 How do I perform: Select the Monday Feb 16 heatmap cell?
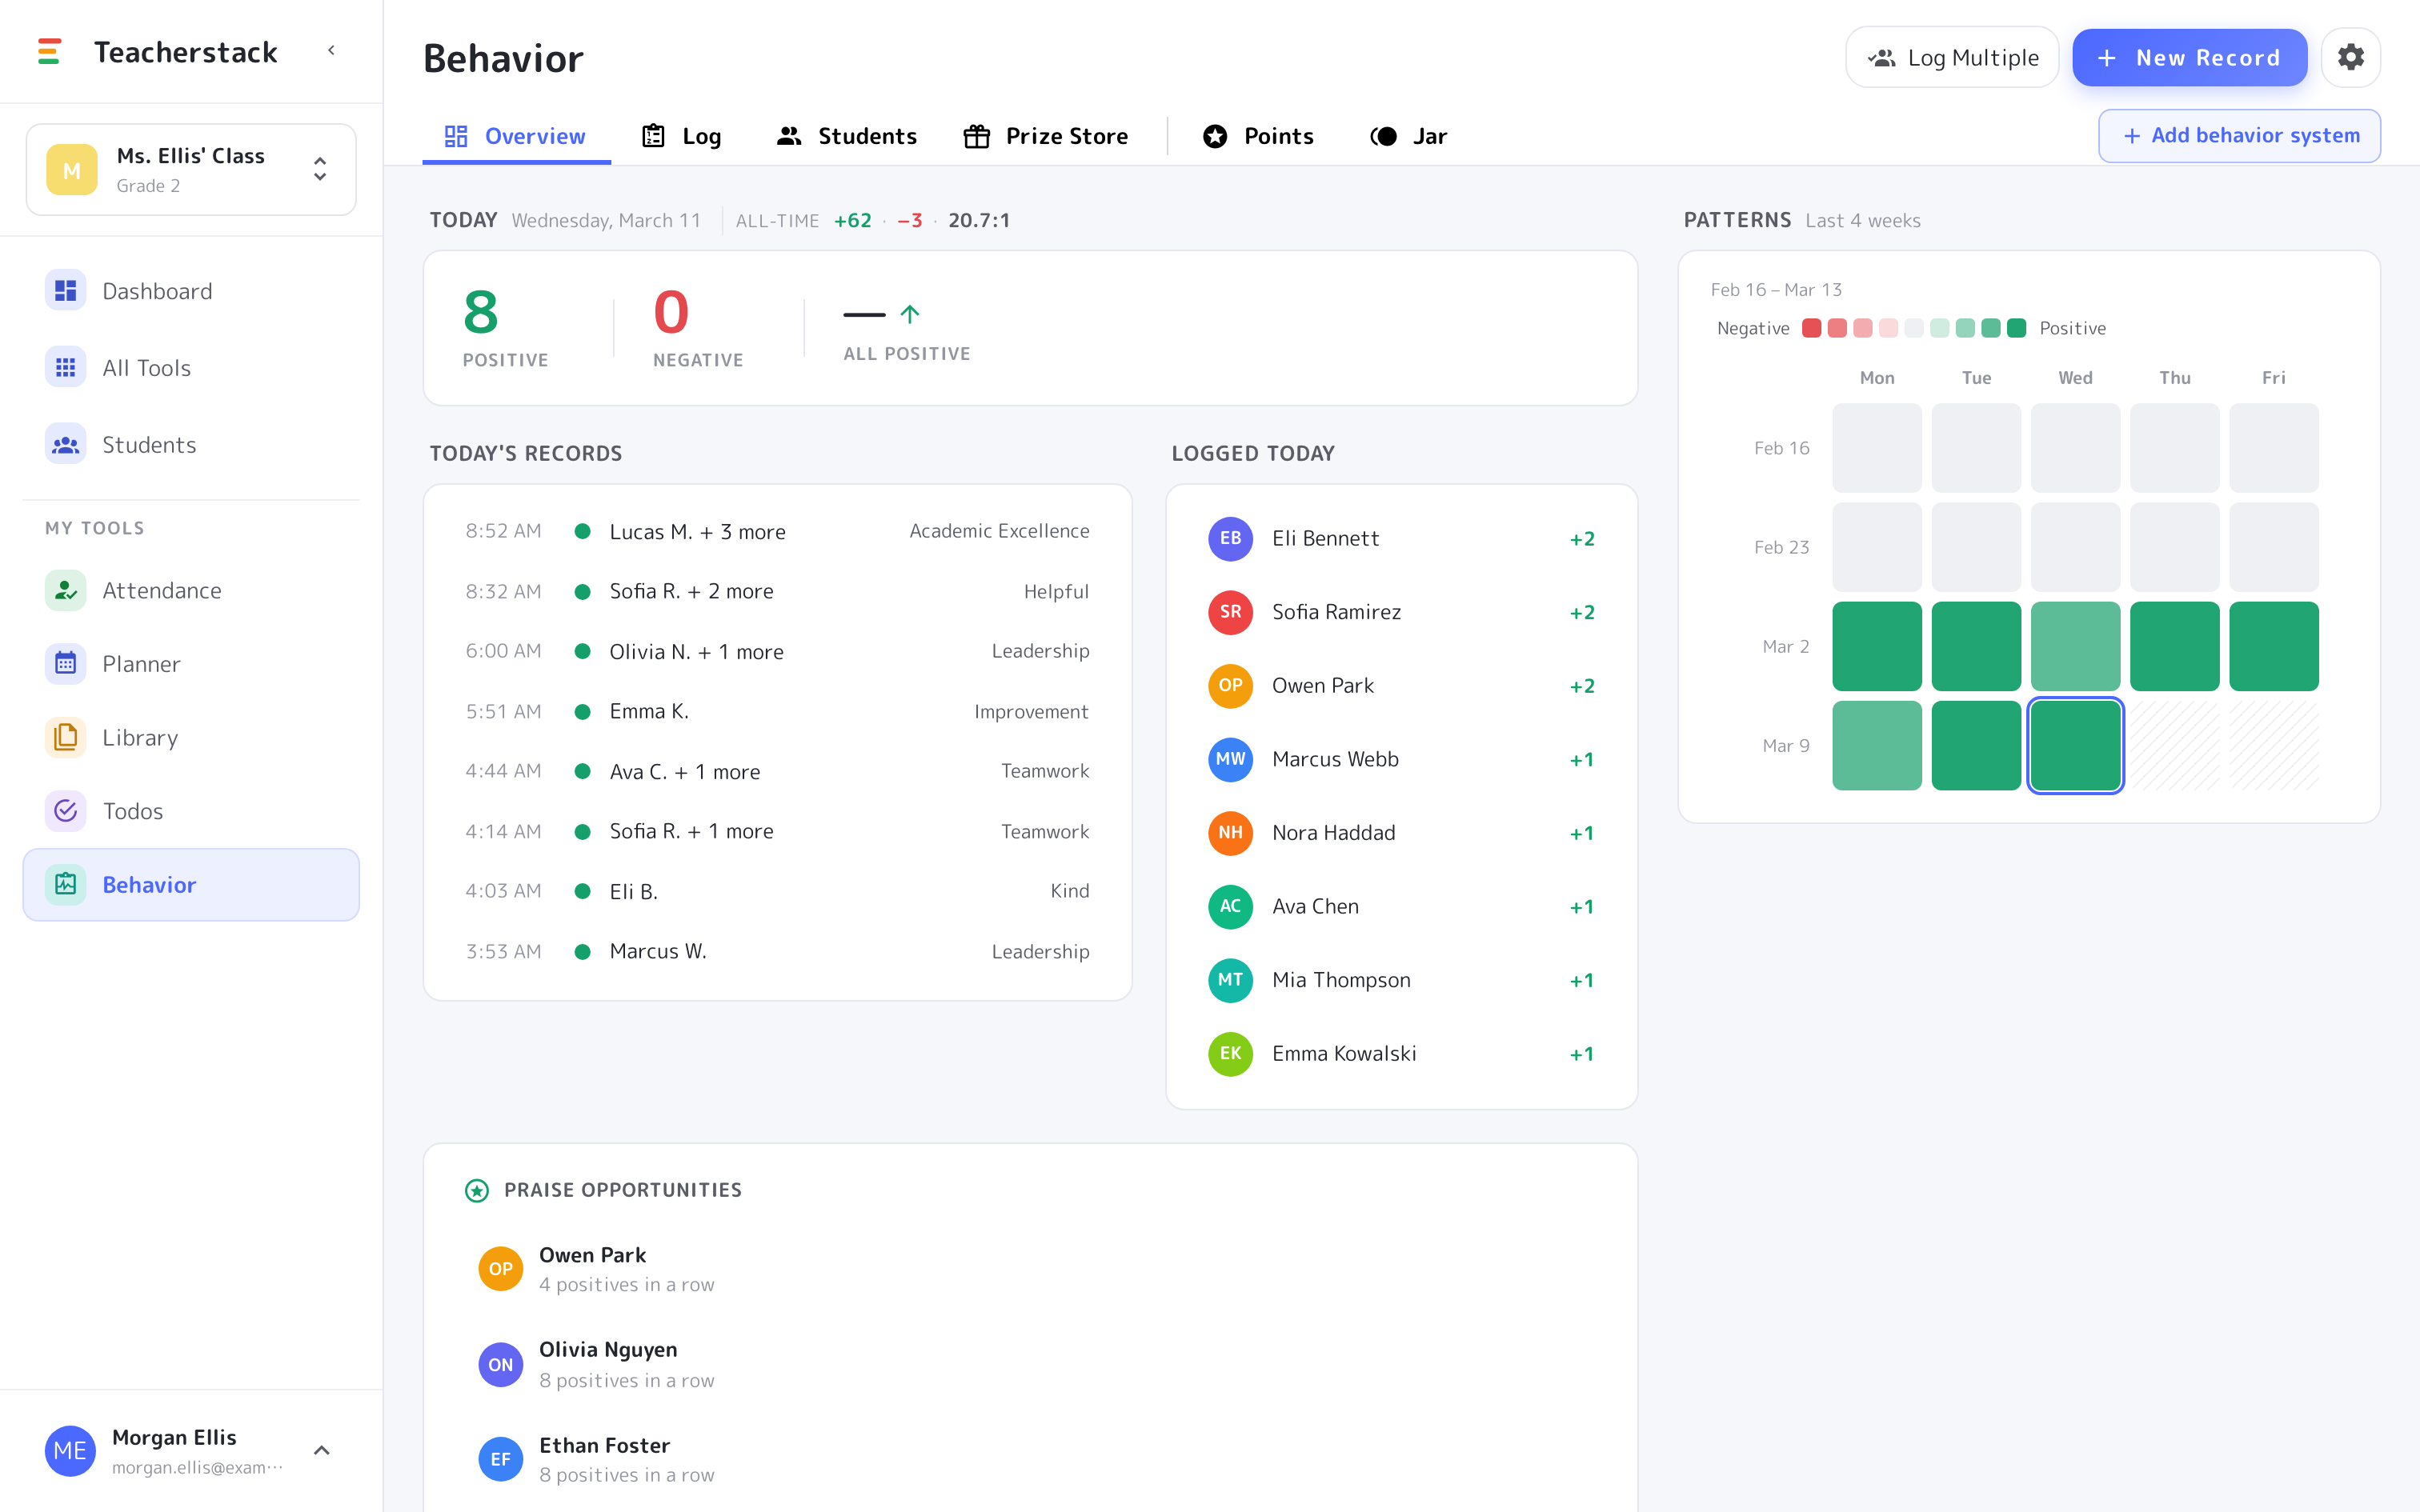1877,448
